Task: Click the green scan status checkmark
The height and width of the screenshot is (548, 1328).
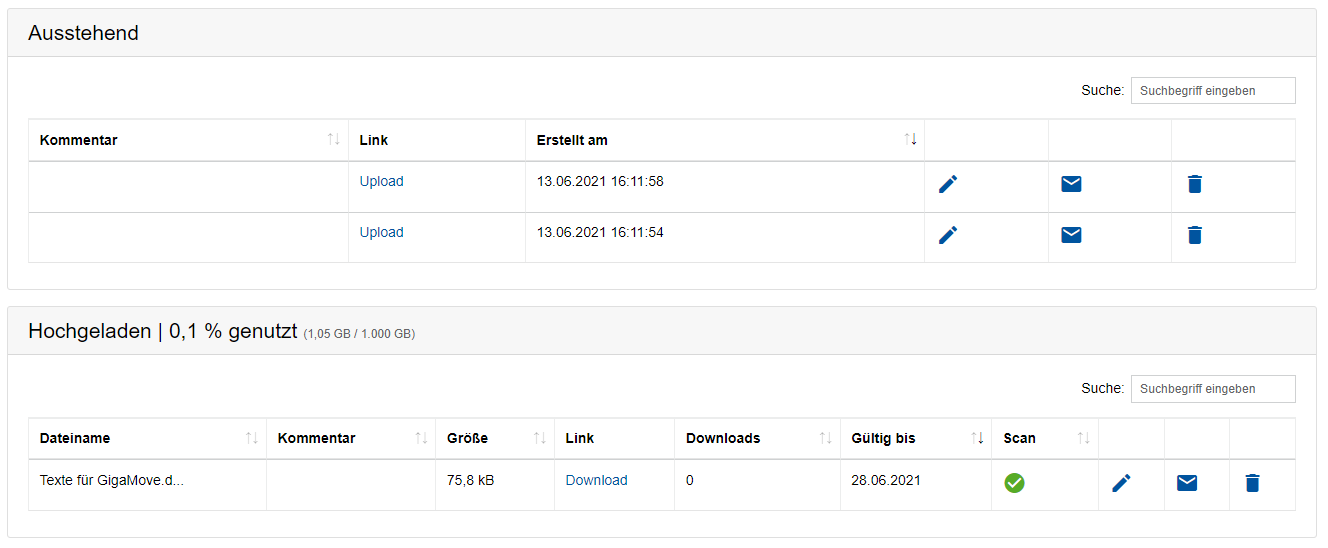Action: pyautogui.click(x=1015, y=483)
